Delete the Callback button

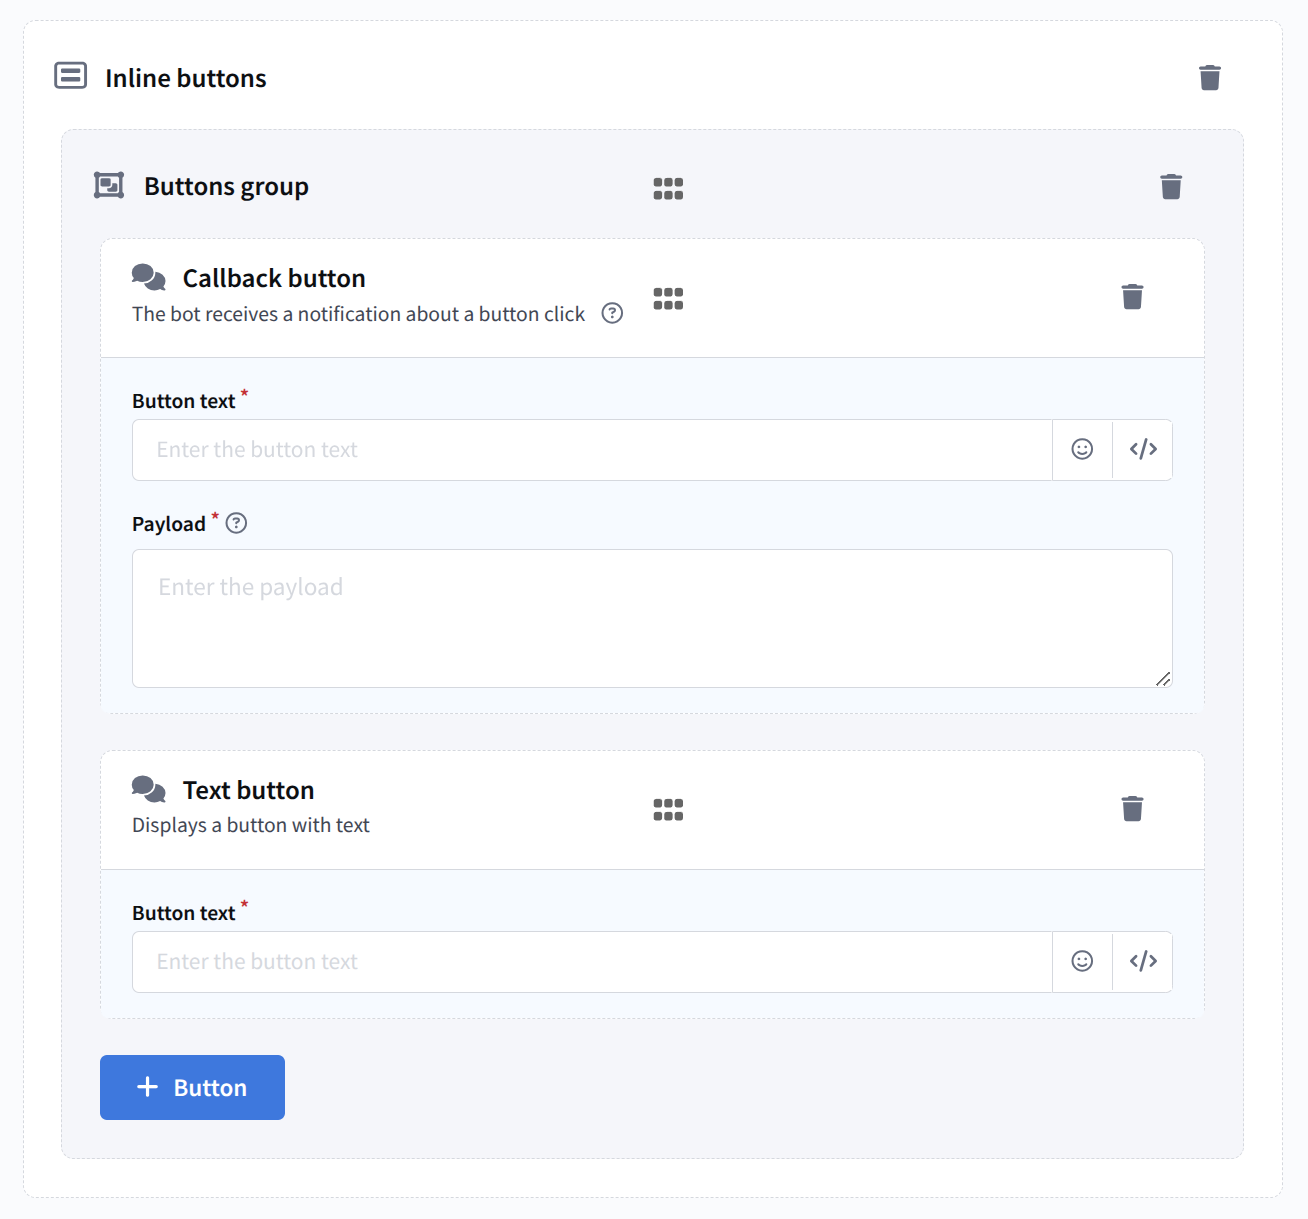coord(1132,297)
